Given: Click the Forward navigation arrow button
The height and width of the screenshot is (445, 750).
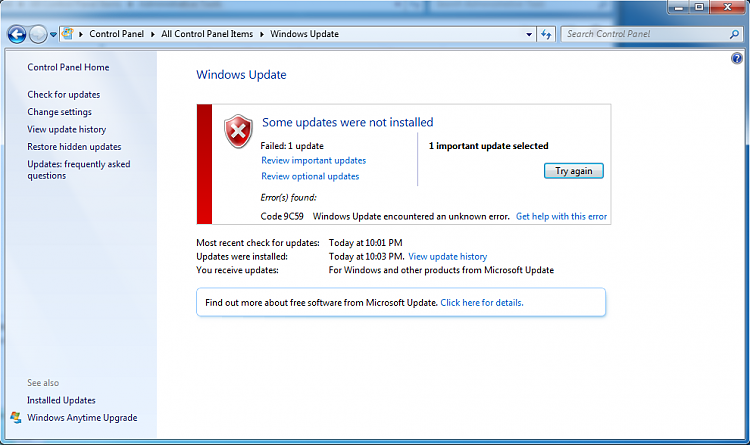Looking at the screenshot, I should tap(38, 34).
